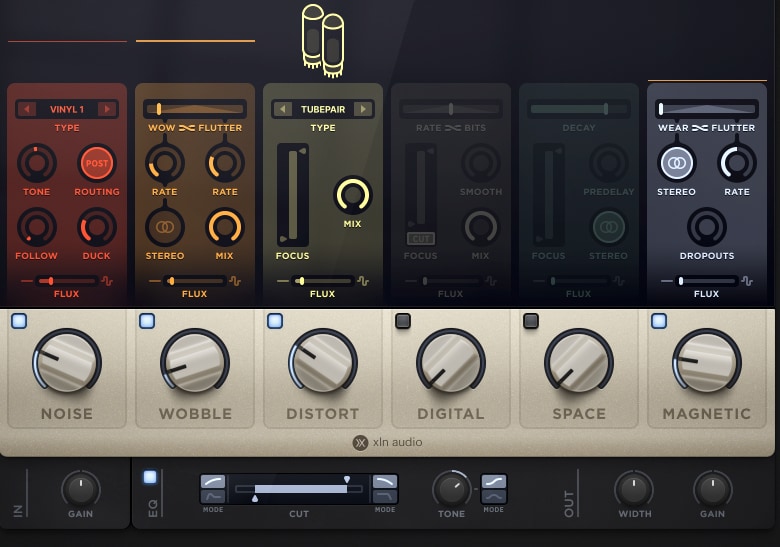Click the Magnetic Rate knob
Image resolution: width=780 pixels, height=547 pixels.
pos(737,163)
